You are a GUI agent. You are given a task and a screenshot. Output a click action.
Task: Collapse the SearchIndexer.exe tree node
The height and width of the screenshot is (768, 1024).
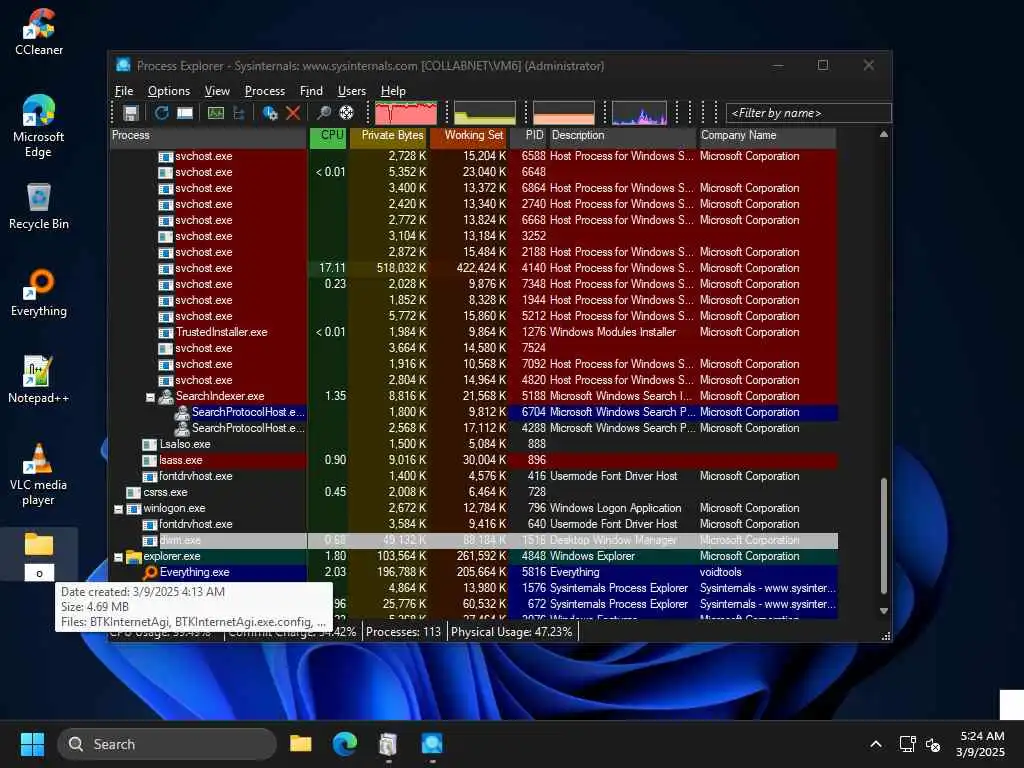click(150, 396)
